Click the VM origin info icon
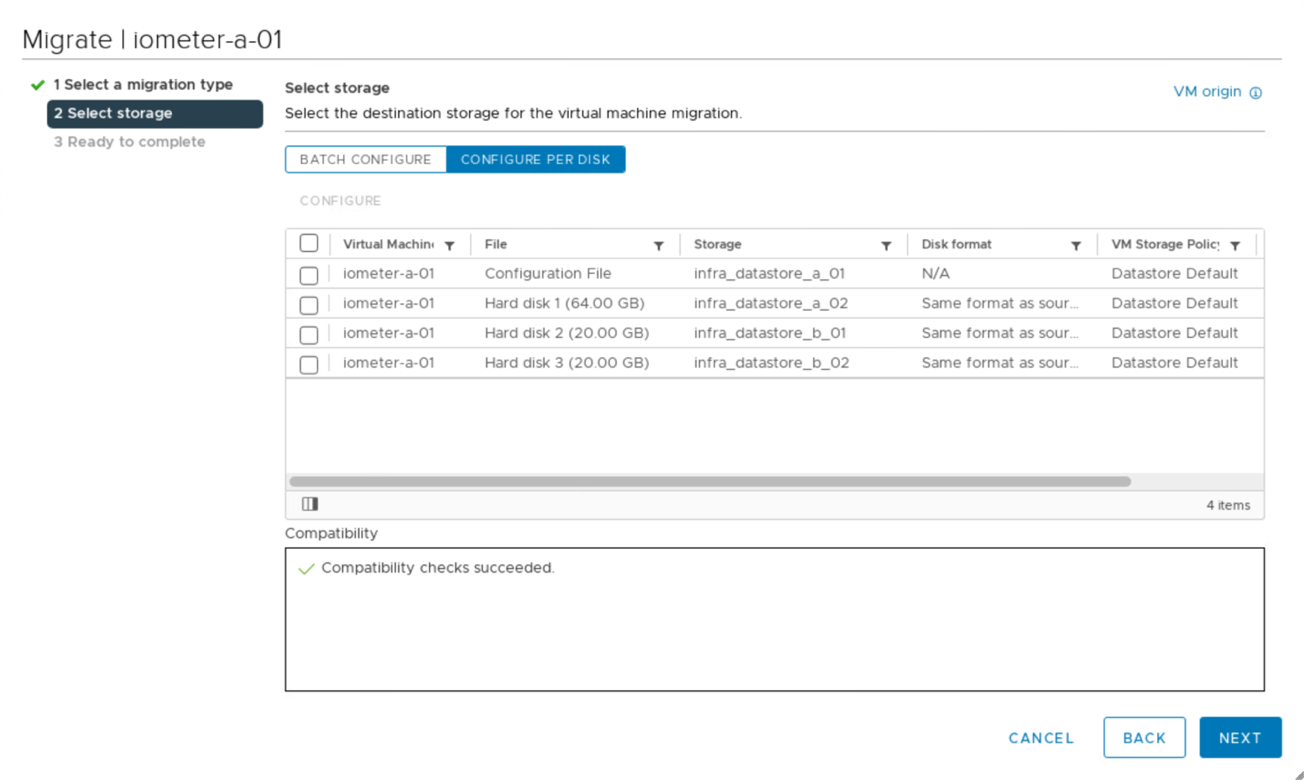This screenshot has width=1304, height=780. coord(1256,93)
